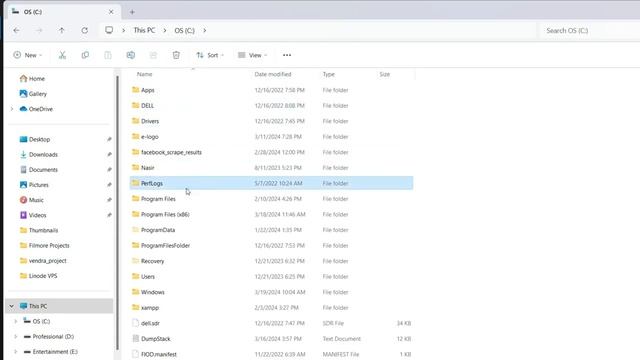This screenshot has height=360, width=640.
Task: Select the Nasir folder
Action: click(271, 168)
